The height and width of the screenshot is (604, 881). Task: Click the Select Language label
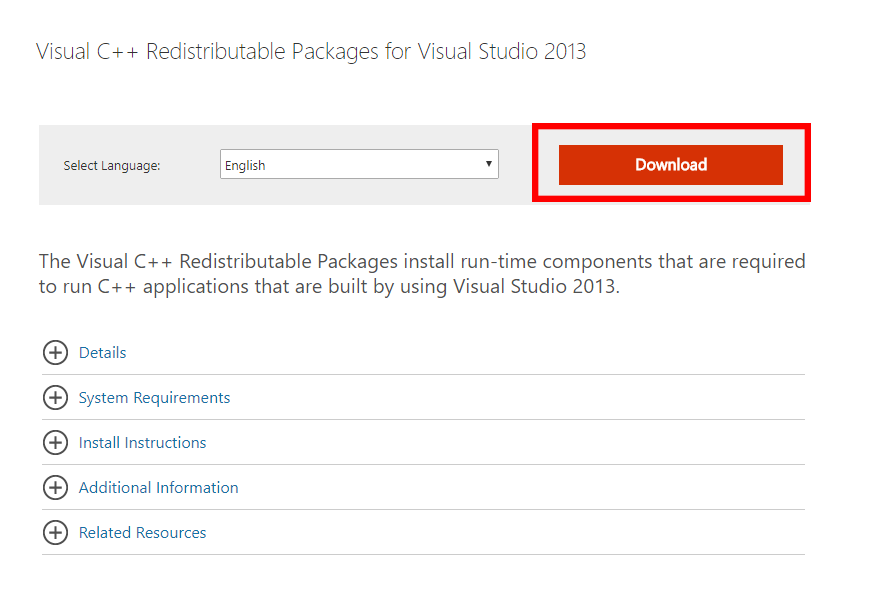point(112,166)
